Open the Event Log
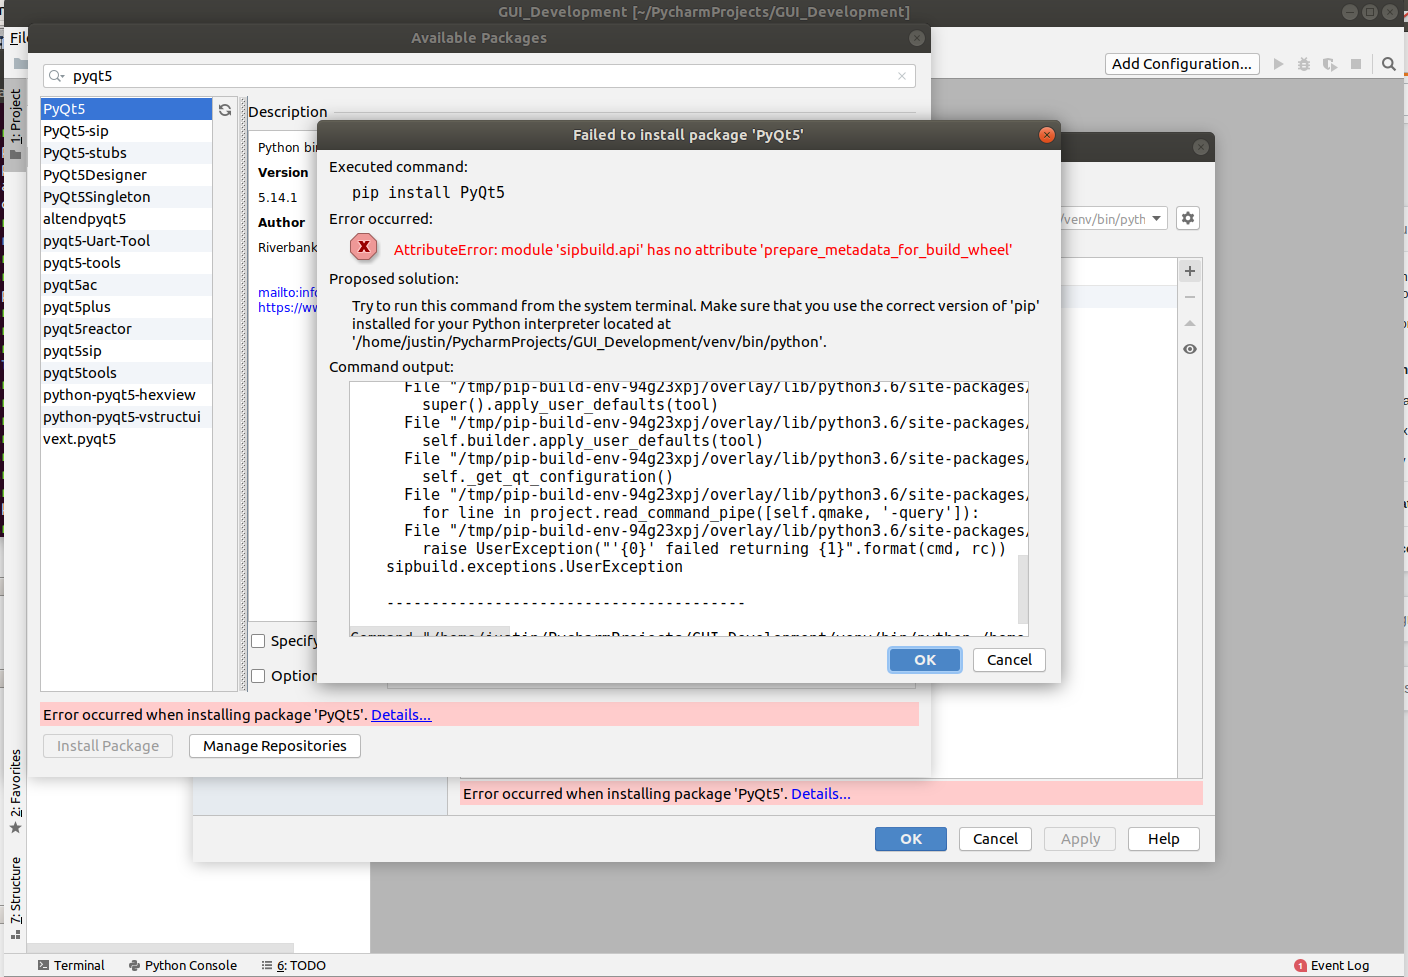 point(1331,965)
